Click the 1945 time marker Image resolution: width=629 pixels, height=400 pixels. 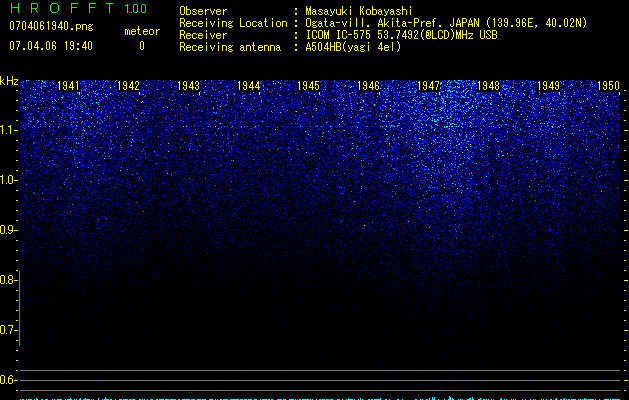(x=308, y=86)
